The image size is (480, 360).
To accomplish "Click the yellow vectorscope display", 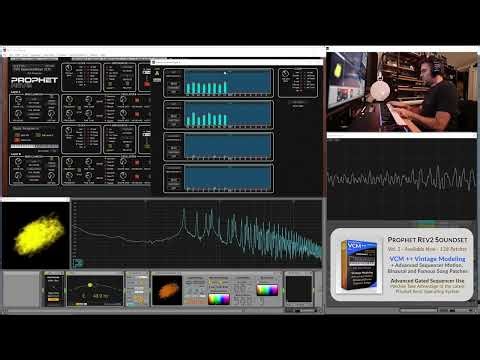I will coord(36,235).
